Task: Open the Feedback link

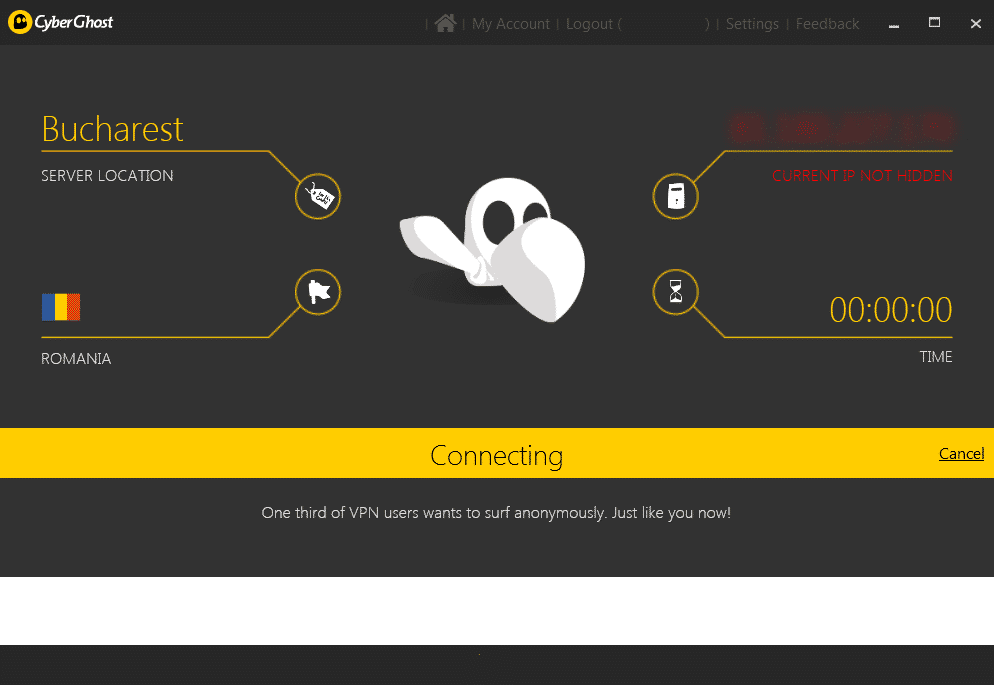Action: pyautogui.click(x=827, y=24)
